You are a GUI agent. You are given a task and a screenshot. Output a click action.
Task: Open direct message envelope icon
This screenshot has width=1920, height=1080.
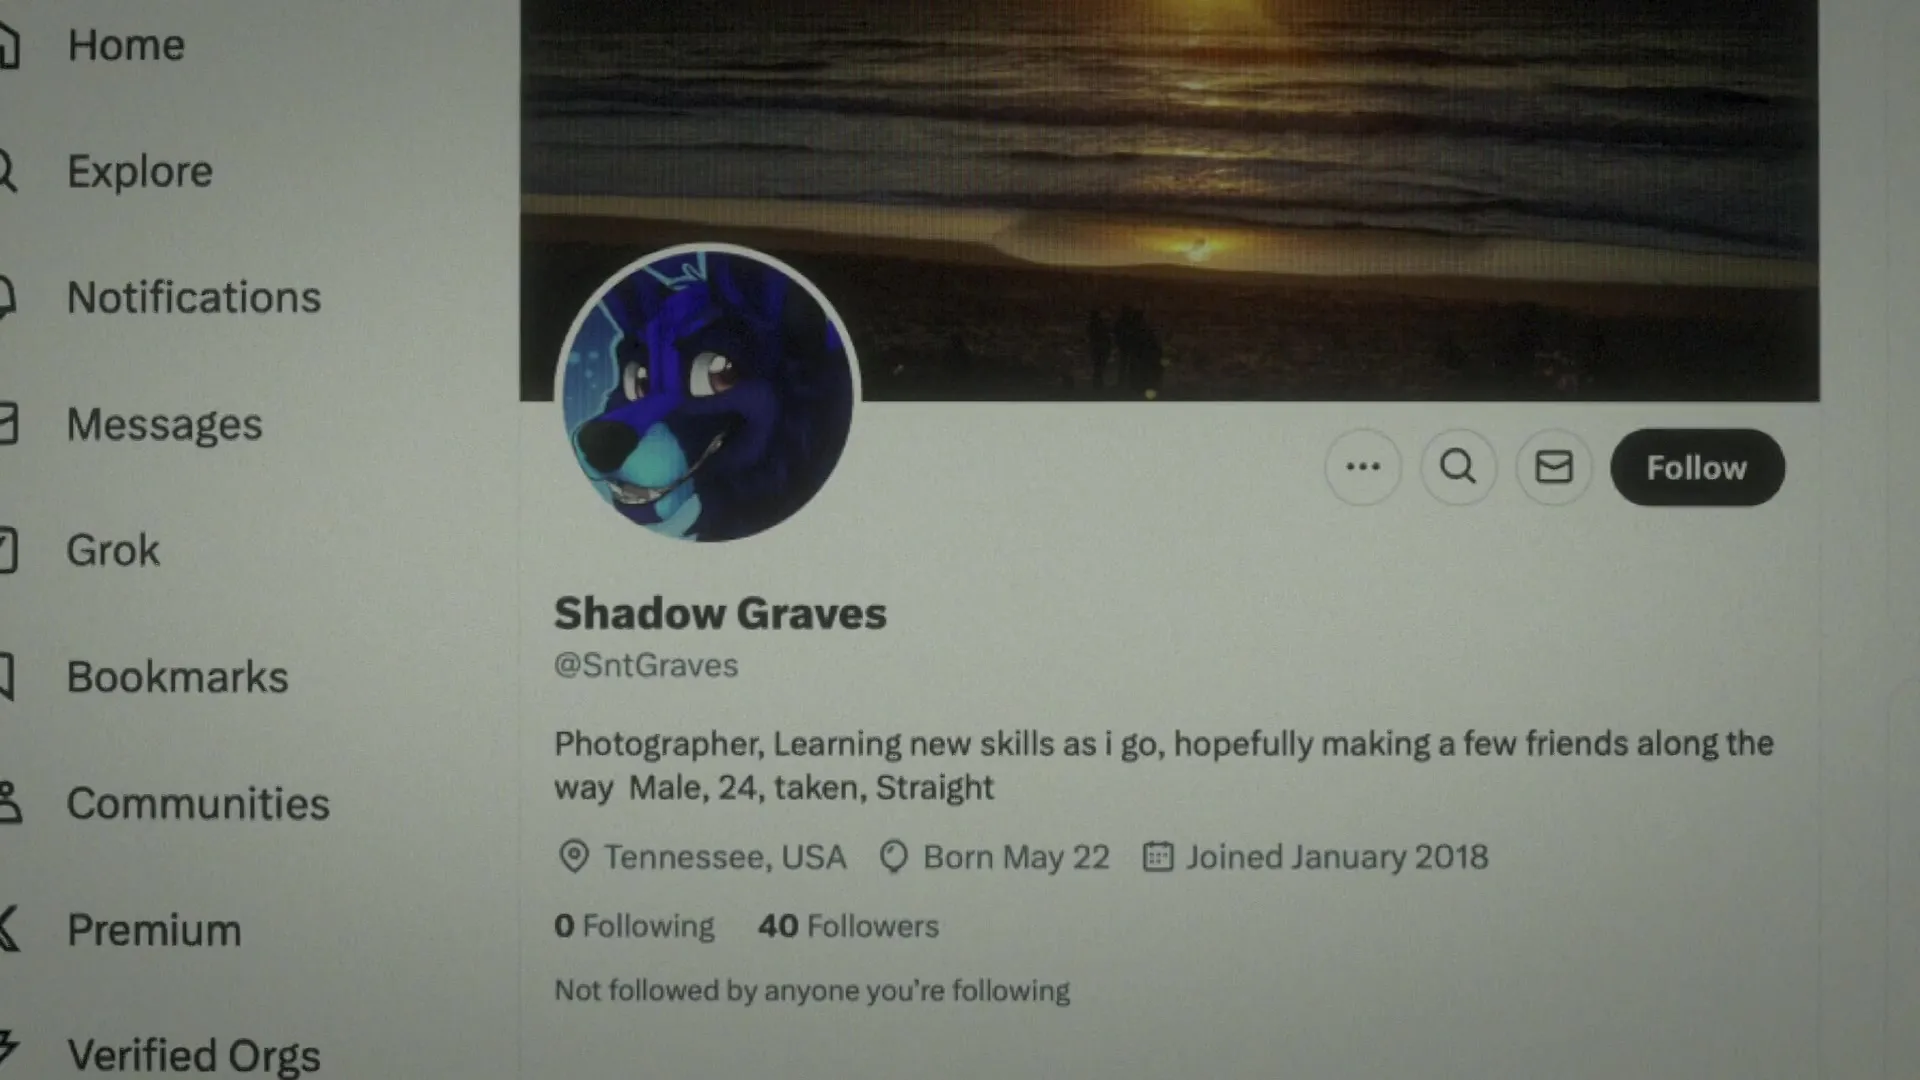pos(1554,467)
